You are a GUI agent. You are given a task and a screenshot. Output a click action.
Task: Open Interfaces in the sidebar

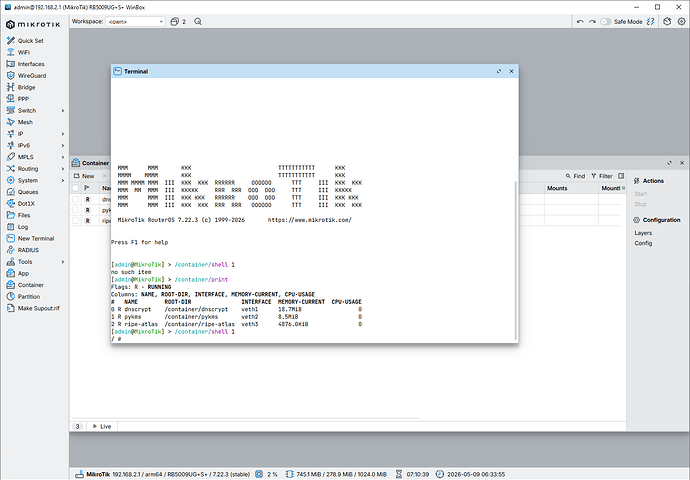click(25, 64)
